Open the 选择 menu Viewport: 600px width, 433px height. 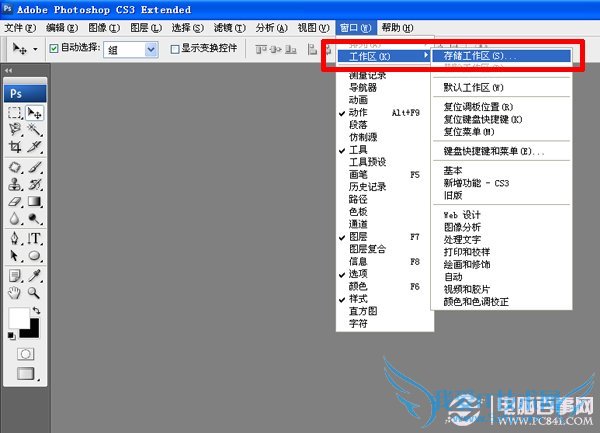click(x=188, y=28)
